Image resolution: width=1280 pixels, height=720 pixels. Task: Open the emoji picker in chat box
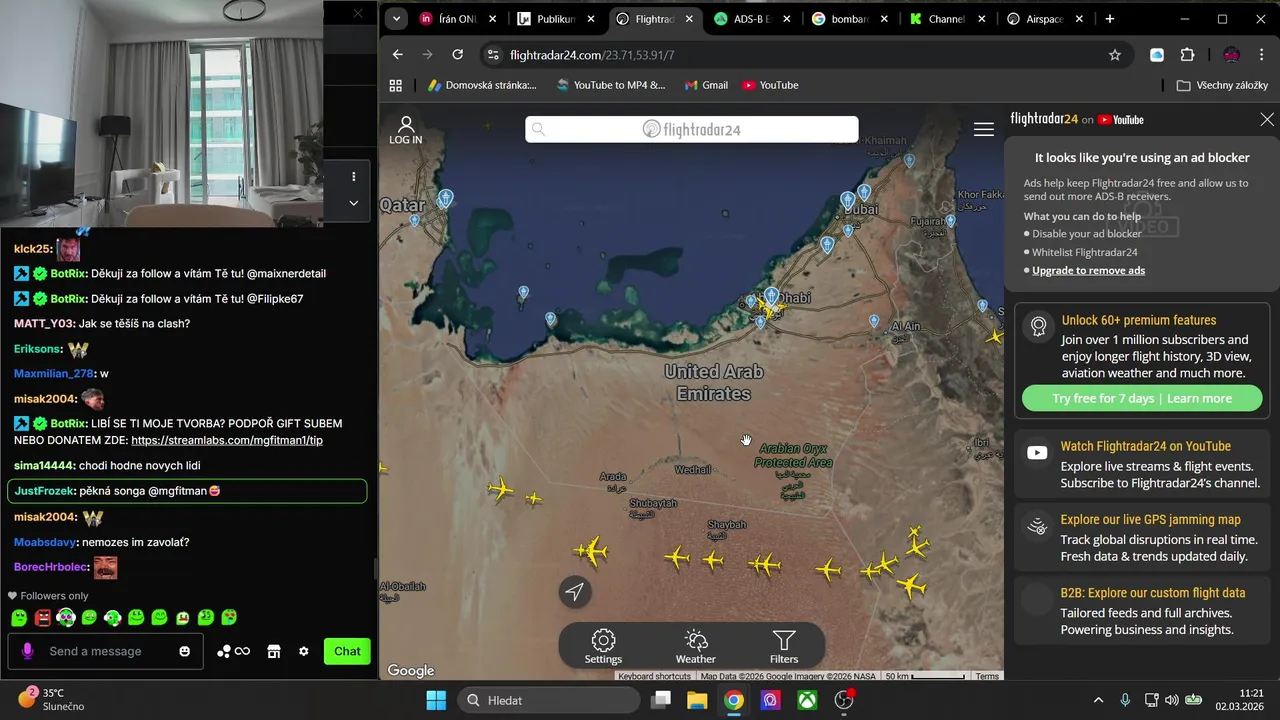184,651
